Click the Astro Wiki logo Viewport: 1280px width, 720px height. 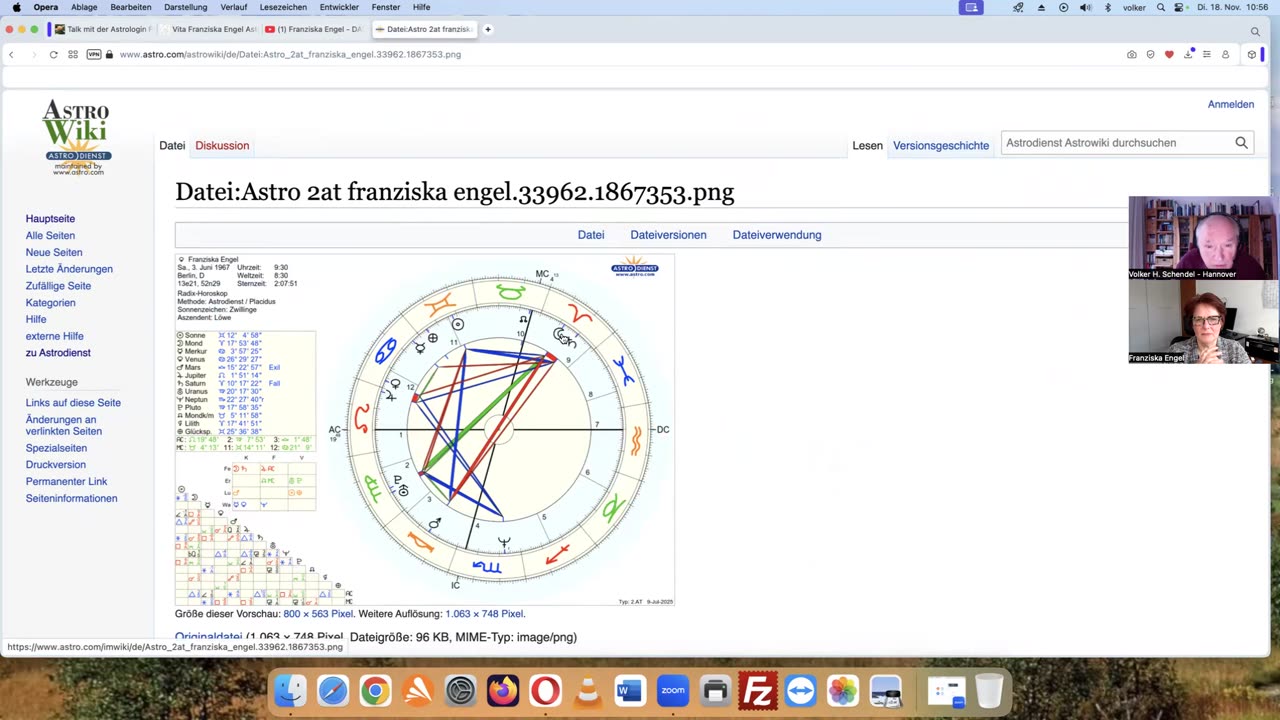[77, 138]
